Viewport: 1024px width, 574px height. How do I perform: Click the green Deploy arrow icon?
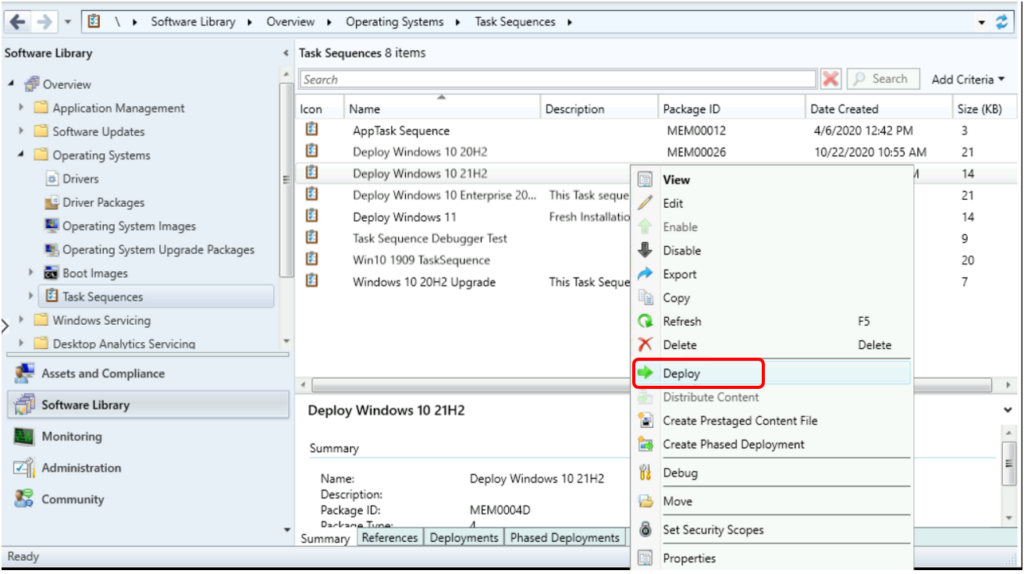point(645,373)
